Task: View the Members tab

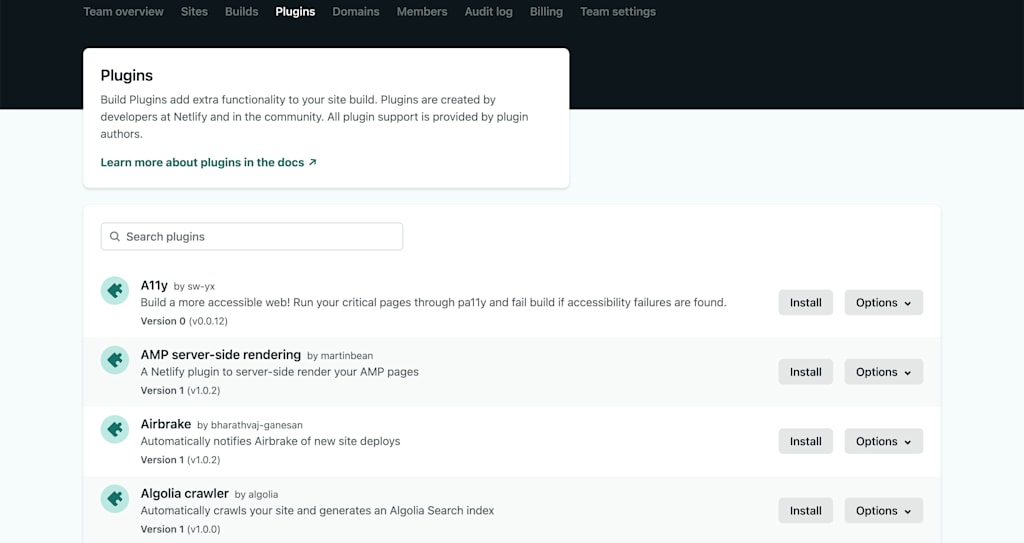Action: pos(422,12)
